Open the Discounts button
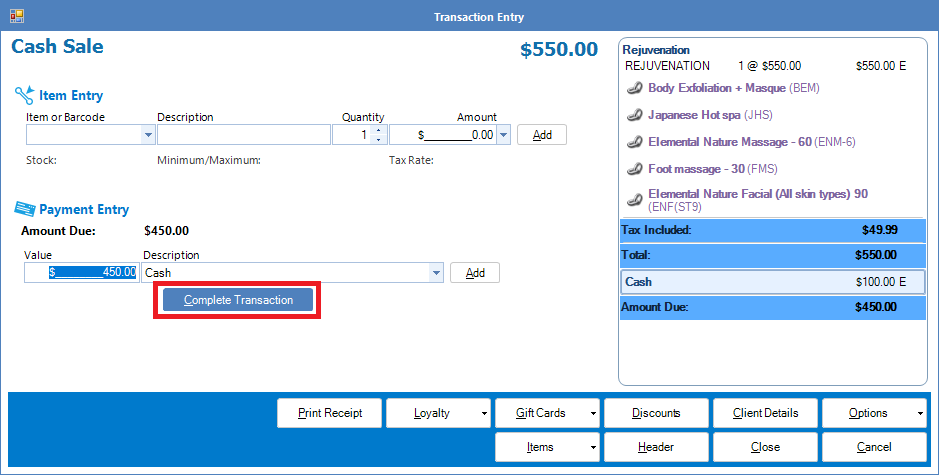 coord(656,413)
